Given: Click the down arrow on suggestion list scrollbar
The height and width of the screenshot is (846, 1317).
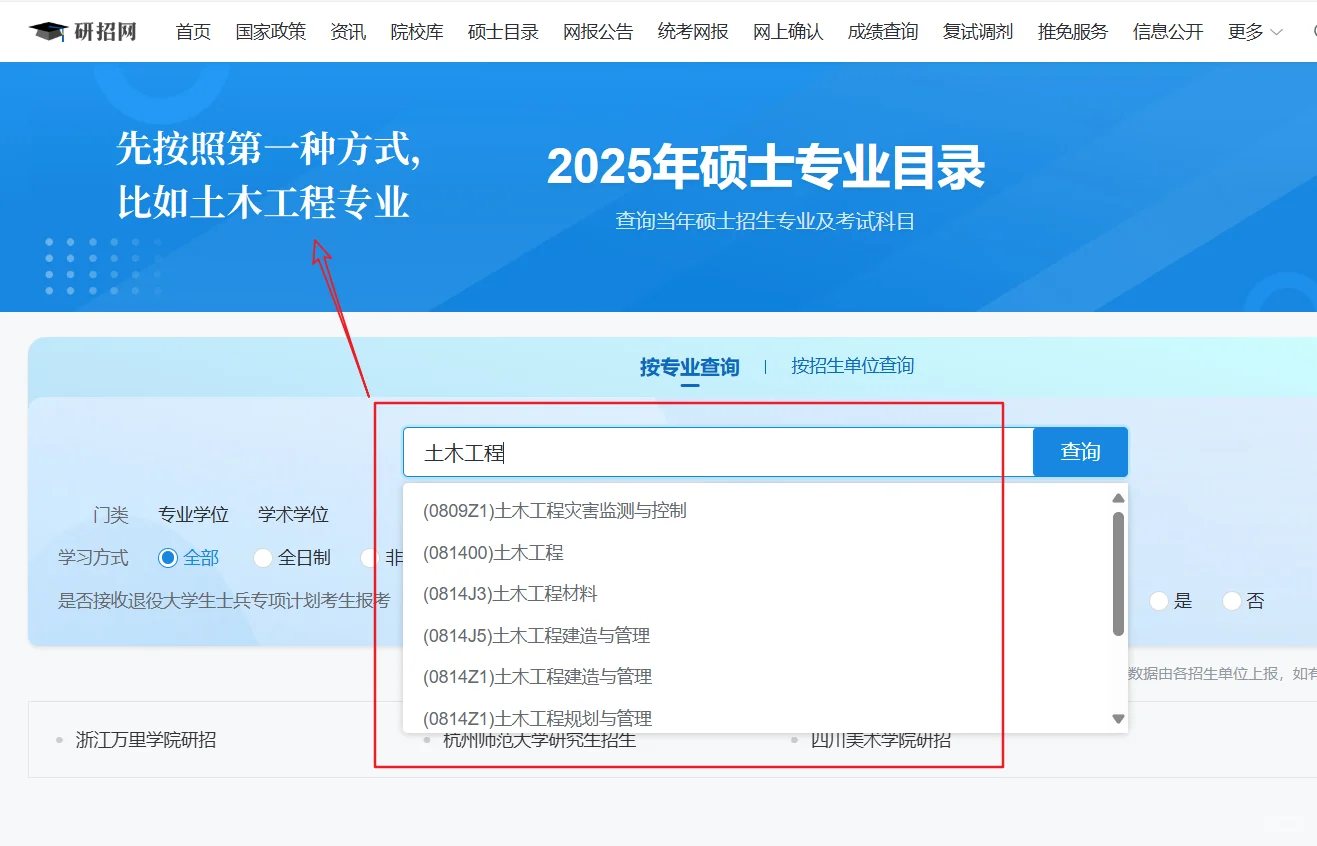Looking at the screenshot, I should click(1118, 718).
